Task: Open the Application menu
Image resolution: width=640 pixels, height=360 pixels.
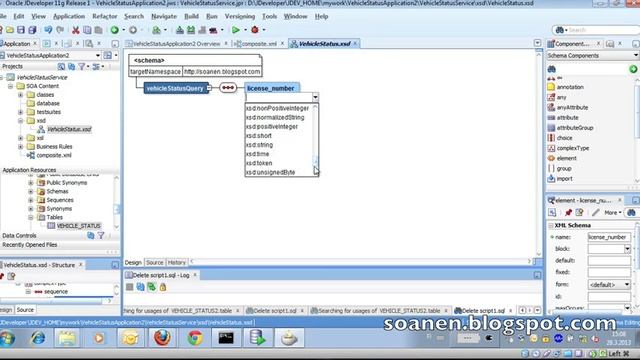Action: coord(69,16)
